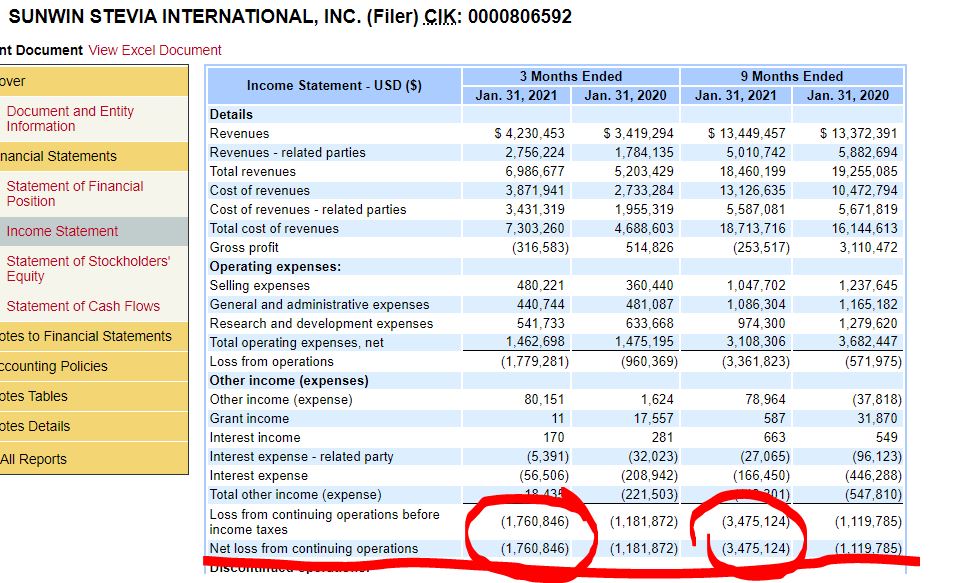Screen dimensions: 957x583
Task: Click the Loss from operations row label
Action: (271, 361)
